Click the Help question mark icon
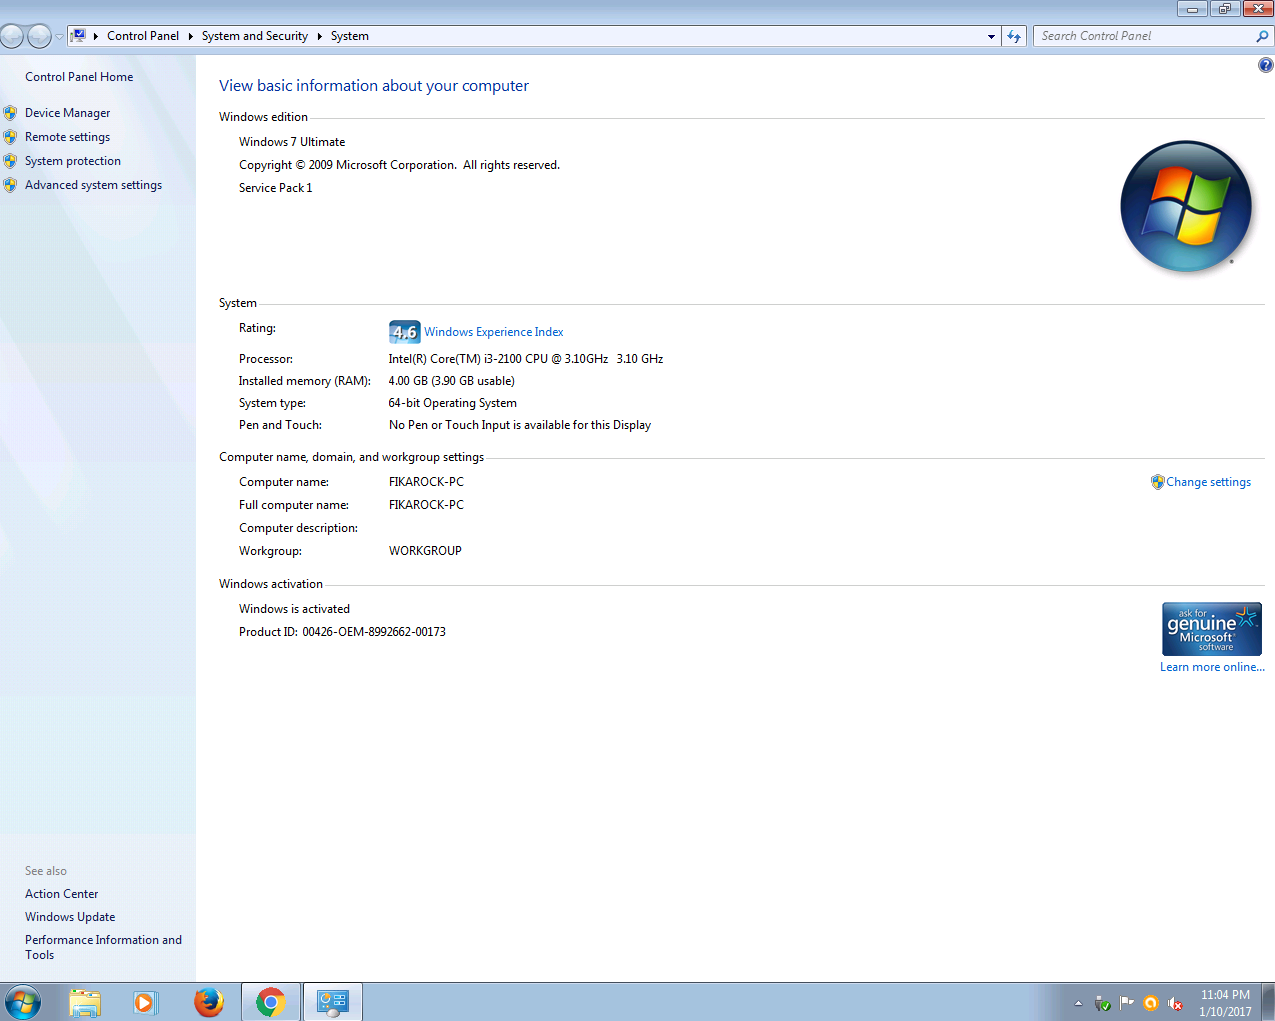Viewport: 1275px width, 1021px height. (x=1265, y=64)
